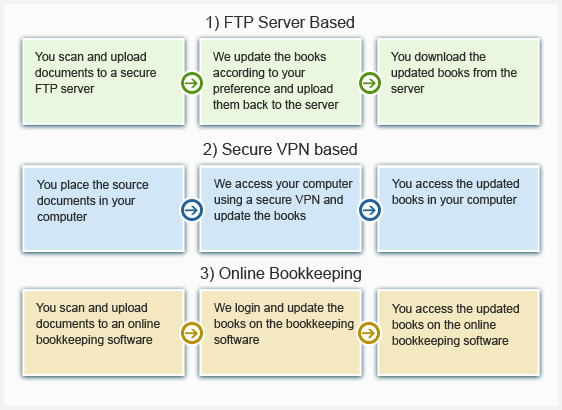The image size is (562, 410).
Task: Click the 'You place the source documents' blue box
Action: point(104,209)
